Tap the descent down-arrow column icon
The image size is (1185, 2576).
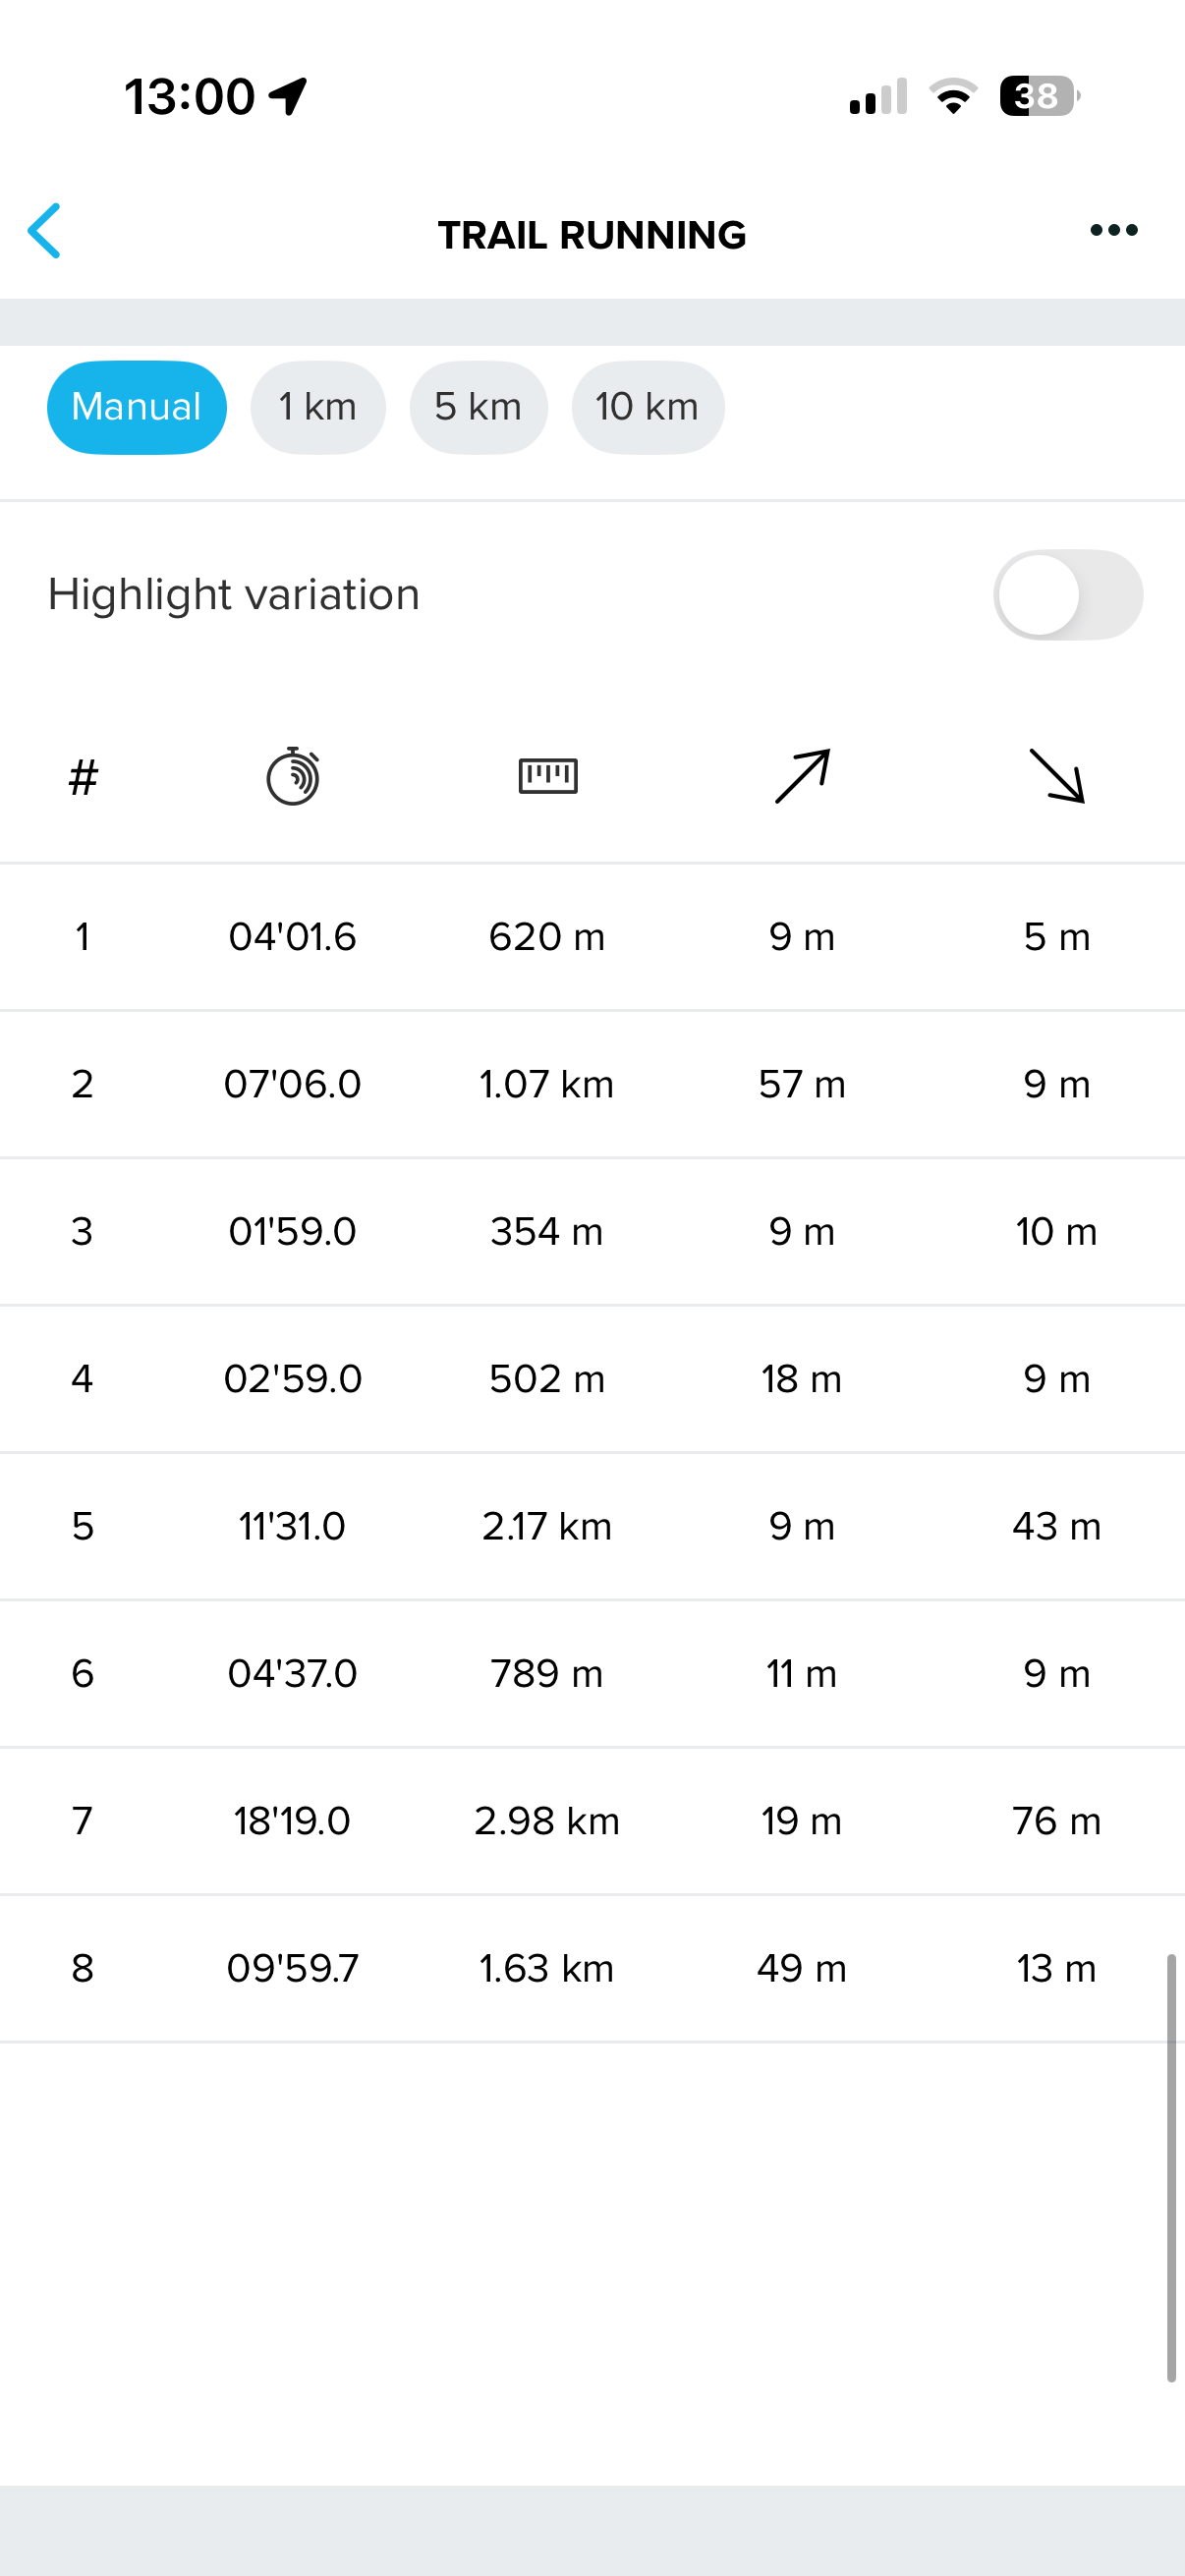tap(1057, 776)
